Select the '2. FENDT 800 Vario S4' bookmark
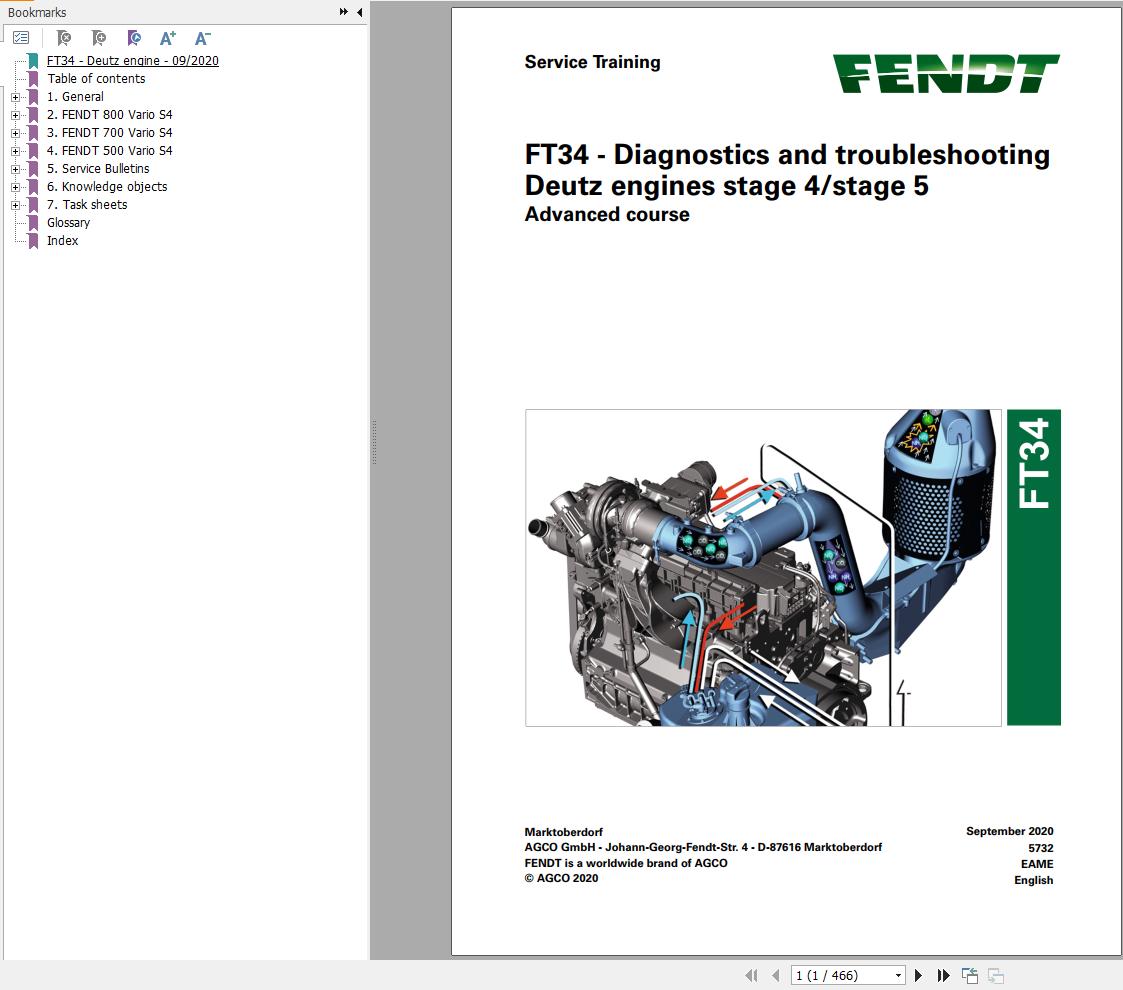This screenshot has height=990, width=1123. [x=110, y=115]
